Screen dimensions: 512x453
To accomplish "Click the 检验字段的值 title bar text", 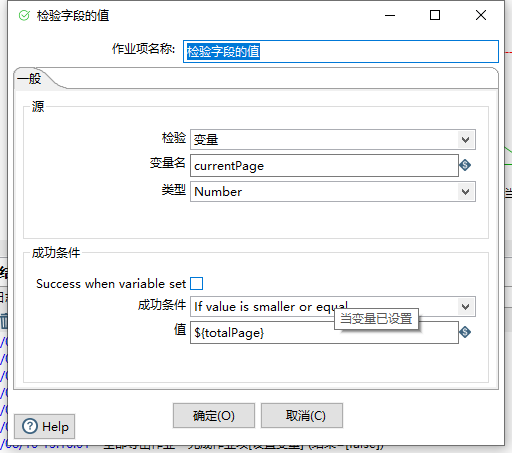I will (x=73, y=16).
